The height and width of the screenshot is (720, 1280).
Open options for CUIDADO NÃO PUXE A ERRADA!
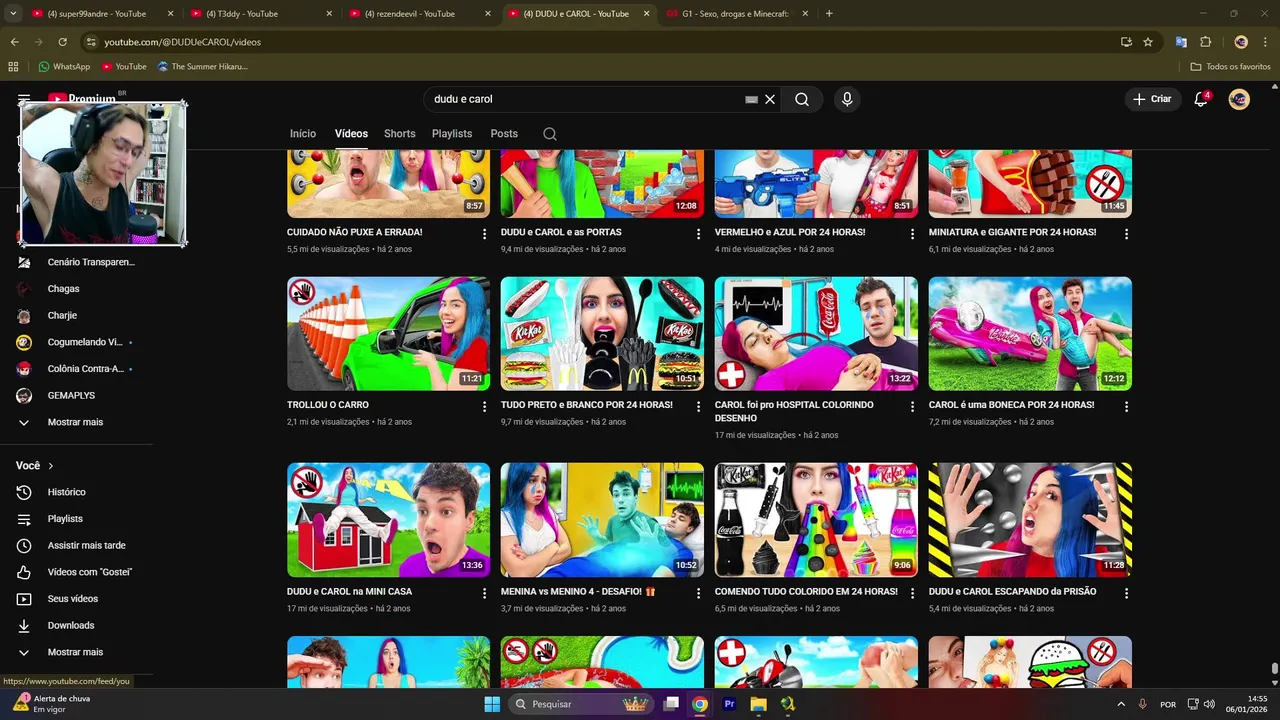click(x=484, y=233)
